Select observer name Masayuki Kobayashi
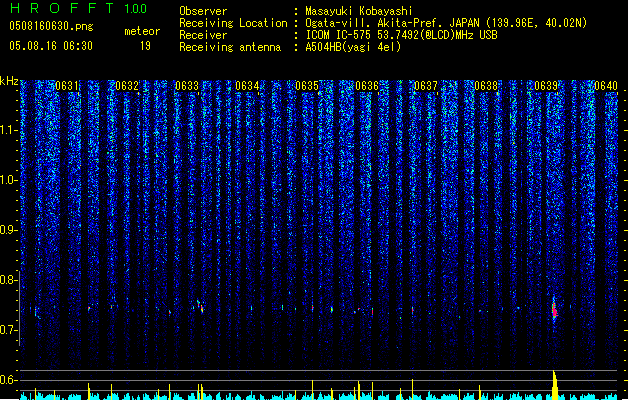The height and width of the screenshot is (400, 629). click(359, 11)
